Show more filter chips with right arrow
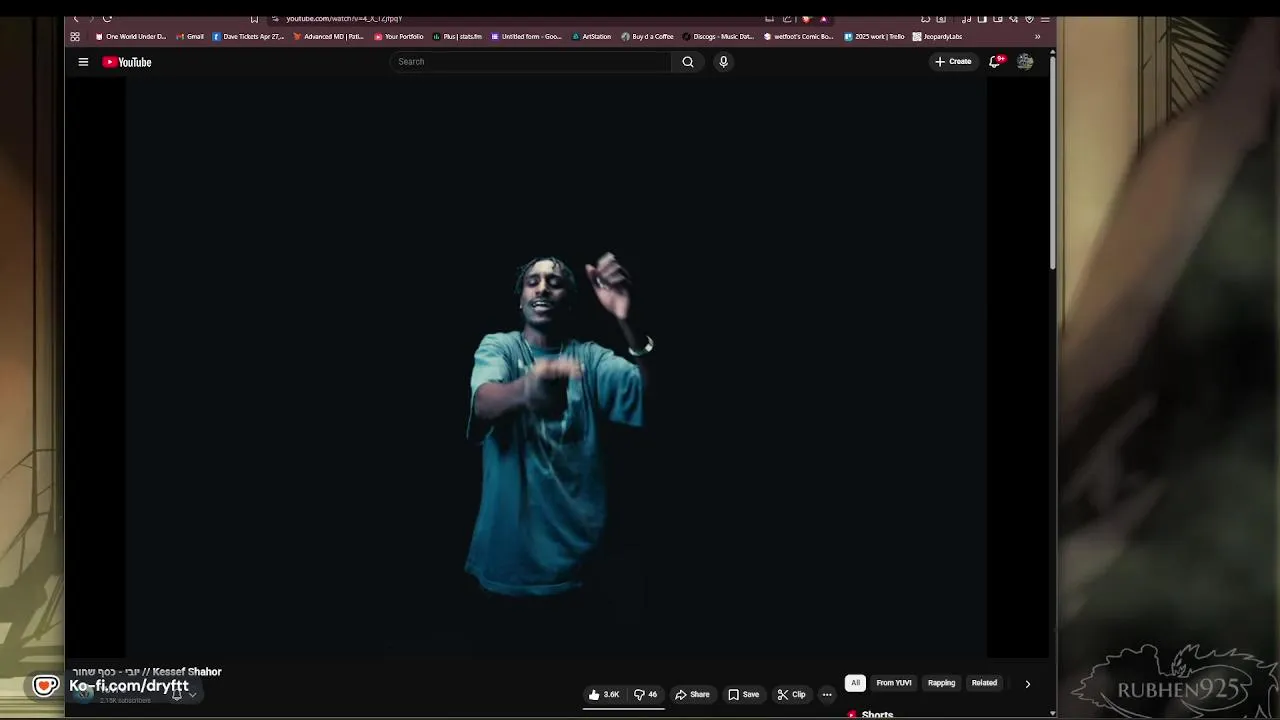 [1027, 684]
